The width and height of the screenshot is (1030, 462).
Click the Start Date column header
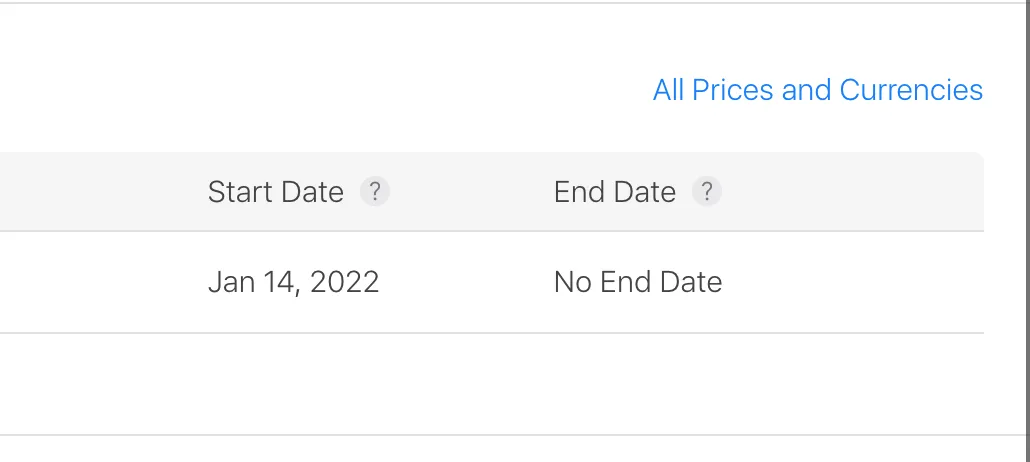275,192
